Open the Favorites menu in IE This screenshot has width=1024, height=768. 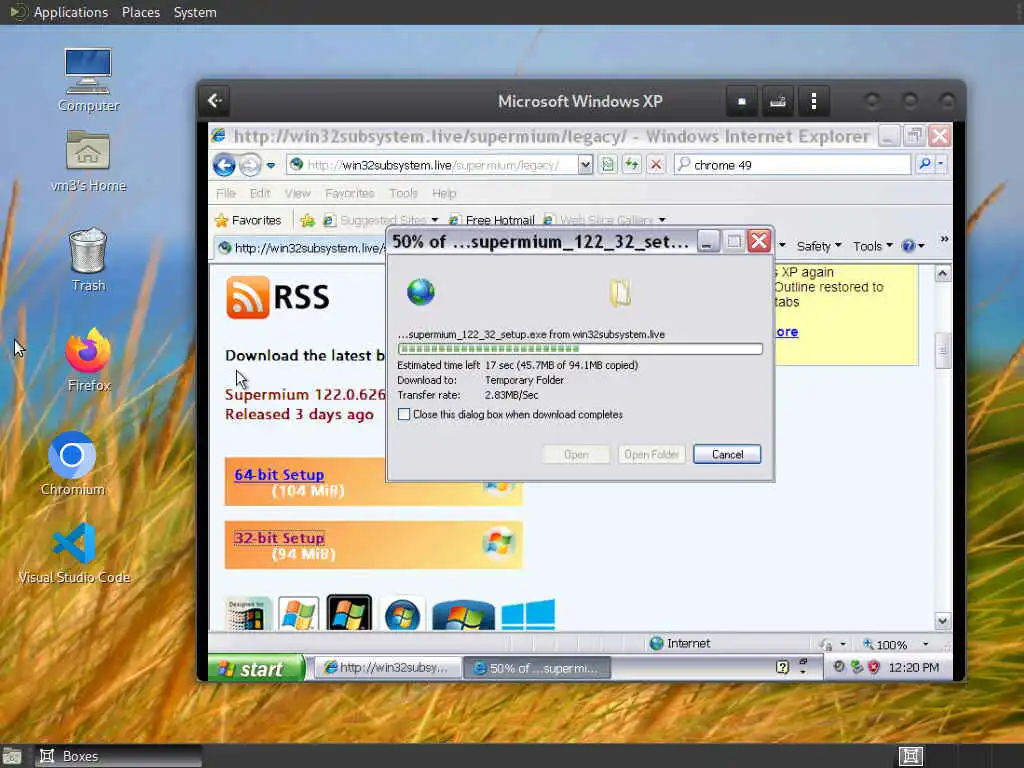click(x=349, y=193)
